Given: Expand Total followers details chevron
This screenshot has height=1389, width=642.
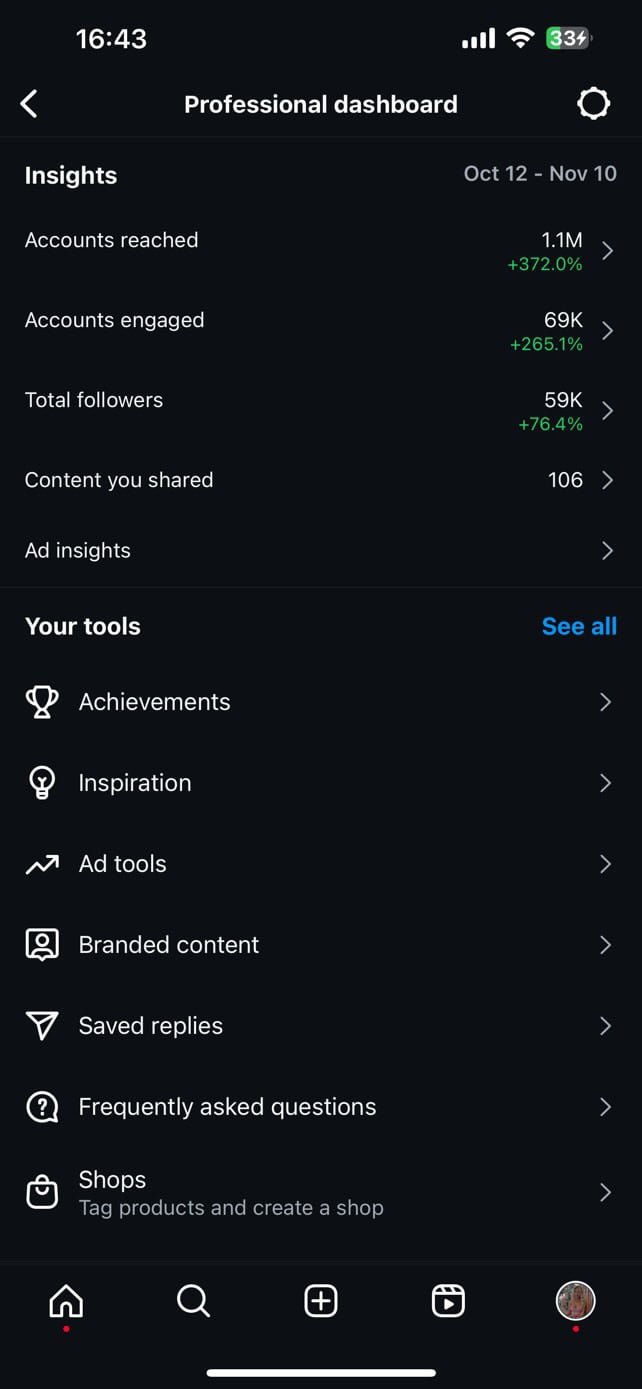Looking at the screenshot, I should point(607,411).
